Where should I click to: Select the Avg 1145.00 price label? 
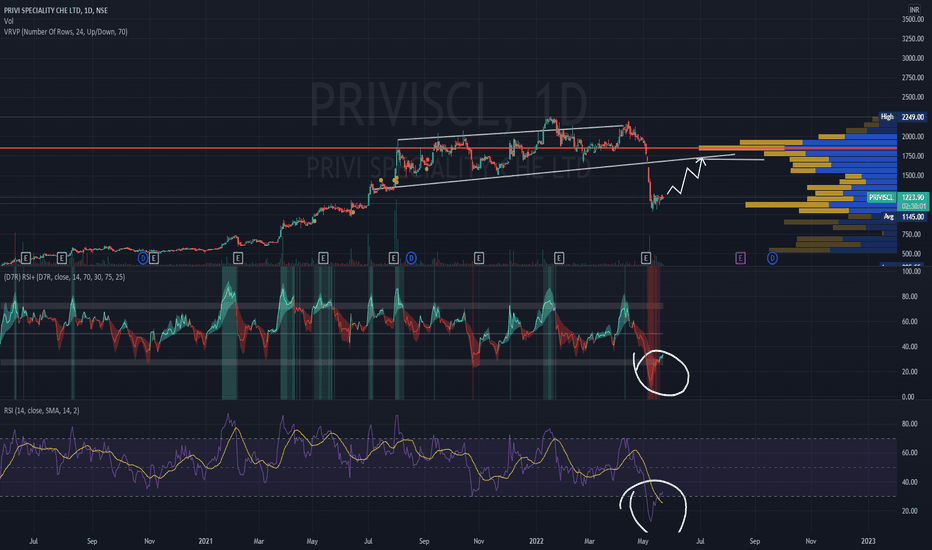click(x=903, y=217)
